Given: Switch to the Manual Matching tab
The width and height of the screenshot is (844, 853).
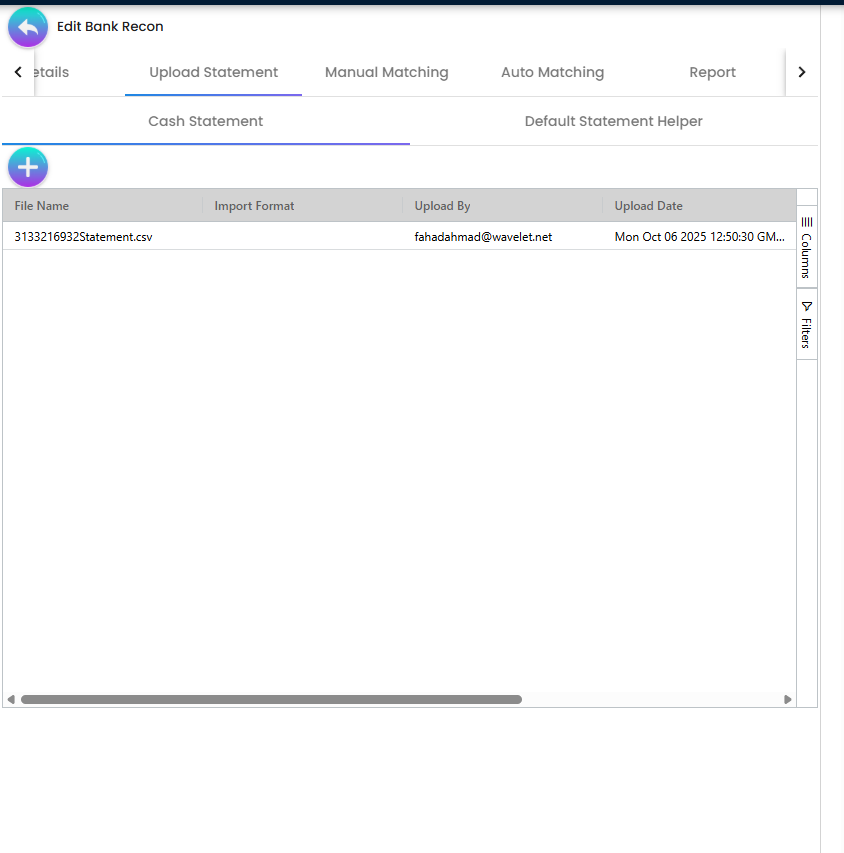Looking at the screenshot, I should pyautogui.click(x=386, y=72).
